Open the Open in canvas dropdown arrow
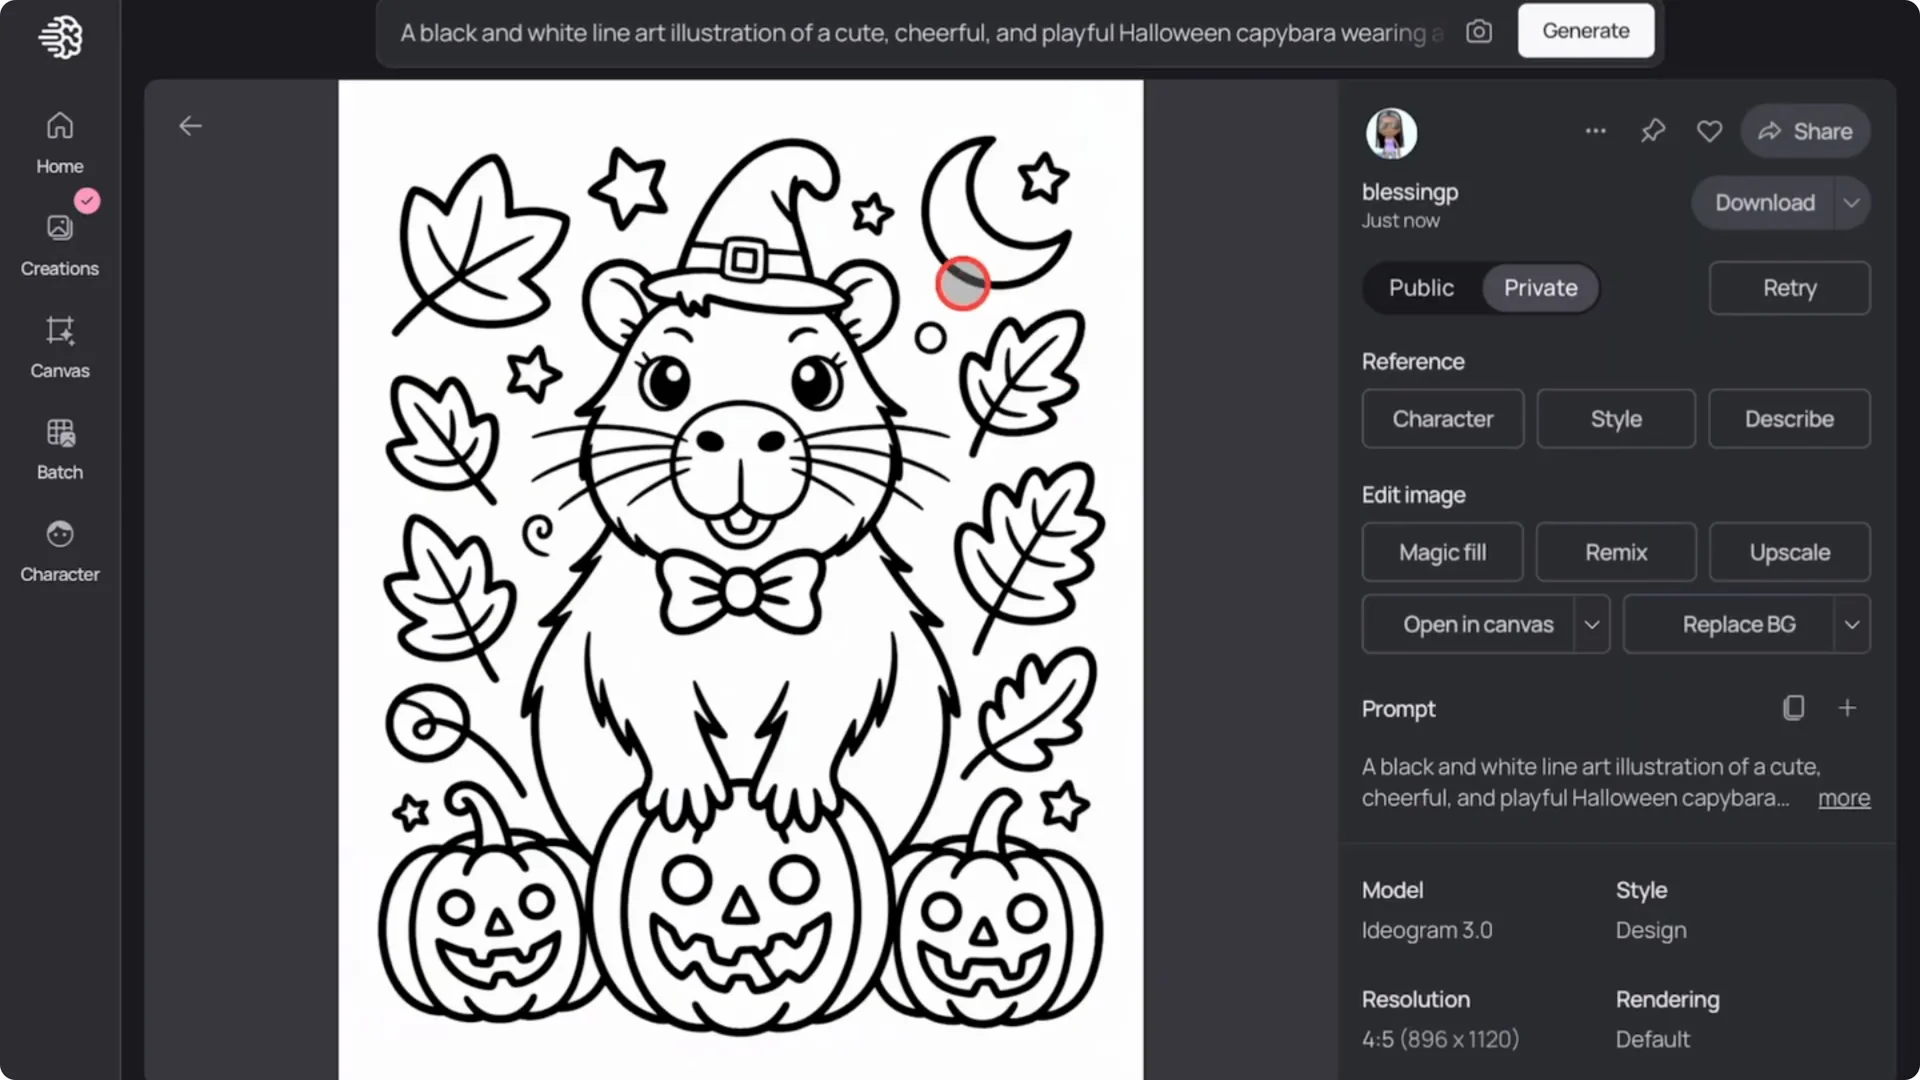Viewport: 1920px width, 1080px height. 1592,624
